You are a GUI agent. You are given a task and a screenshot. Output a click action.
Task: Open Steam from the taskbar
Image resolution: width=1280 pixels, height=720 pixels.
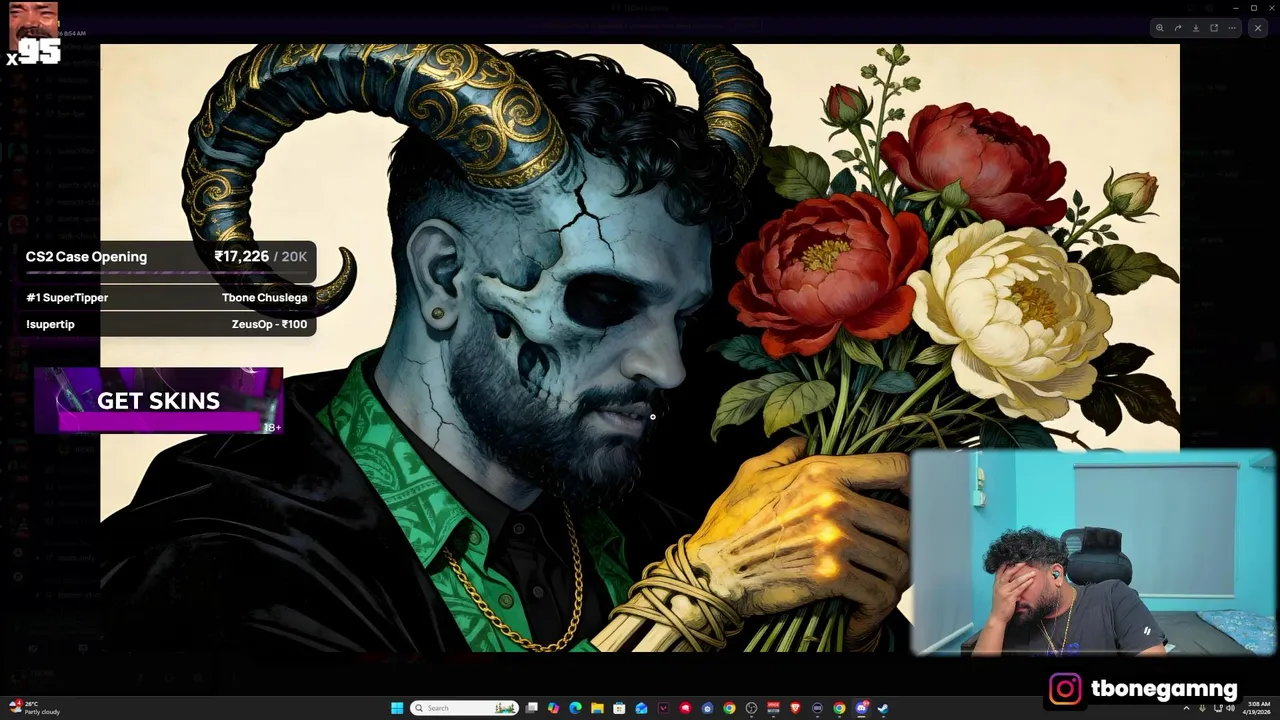pyautogui.click(x=883, y=708)
